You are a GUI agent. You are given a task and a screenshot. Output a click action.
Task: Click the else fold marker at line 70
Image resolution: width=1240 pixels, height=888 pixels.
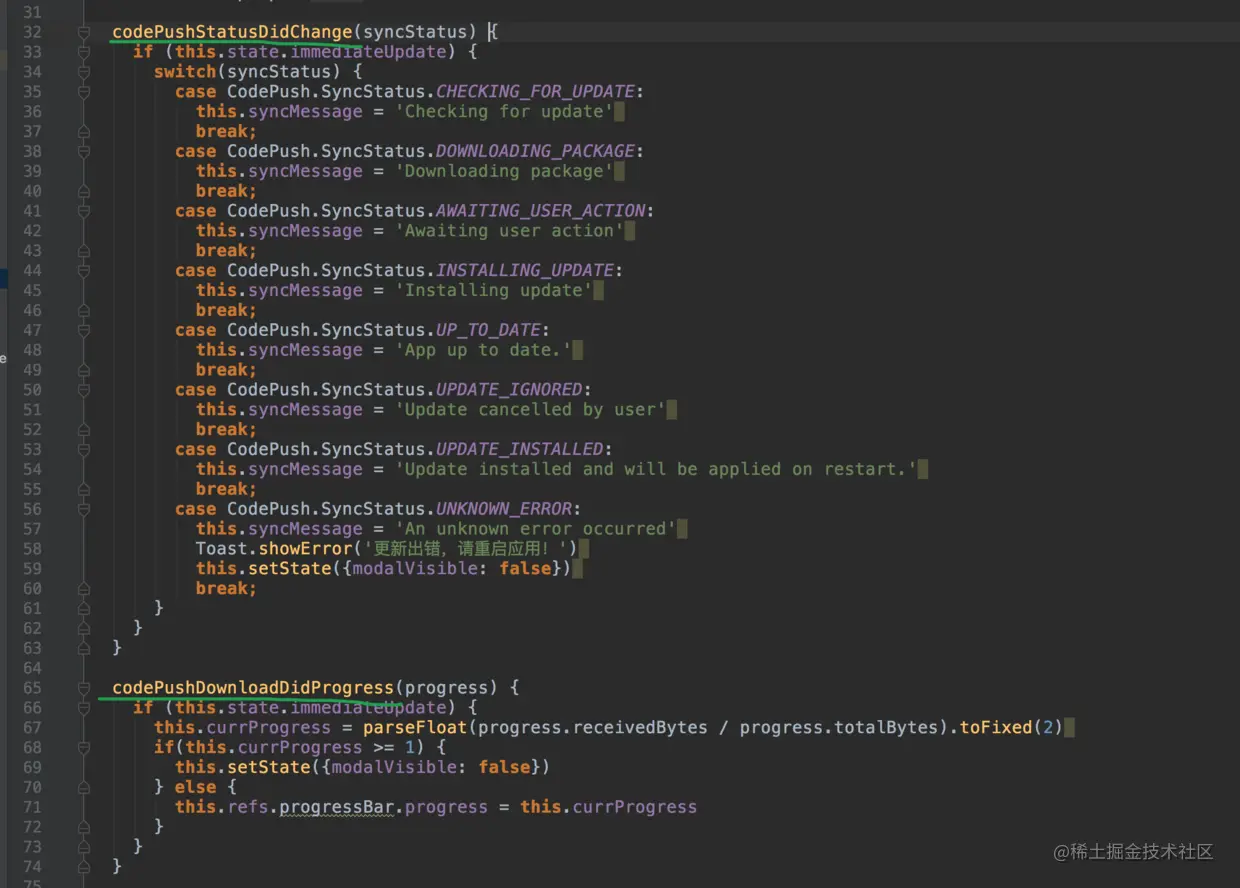point(84,787)
